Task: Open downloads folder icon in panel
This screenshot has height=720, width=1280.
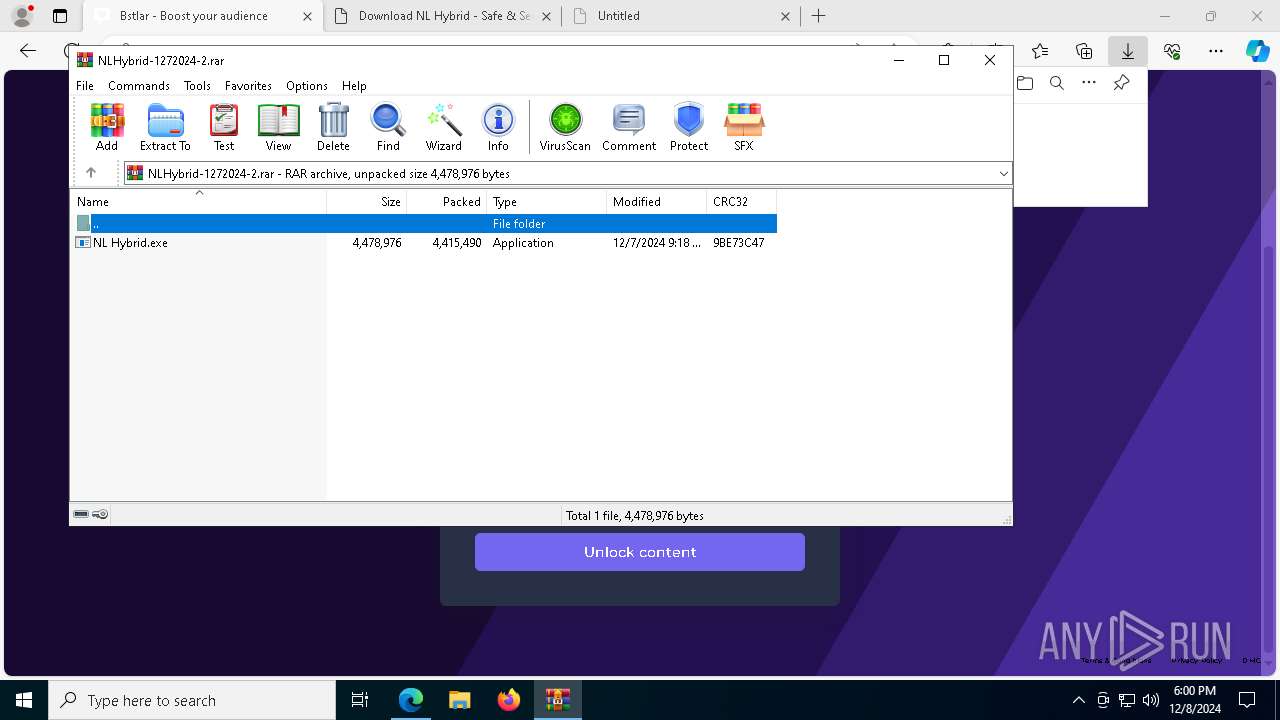Action: point(1024,83)
